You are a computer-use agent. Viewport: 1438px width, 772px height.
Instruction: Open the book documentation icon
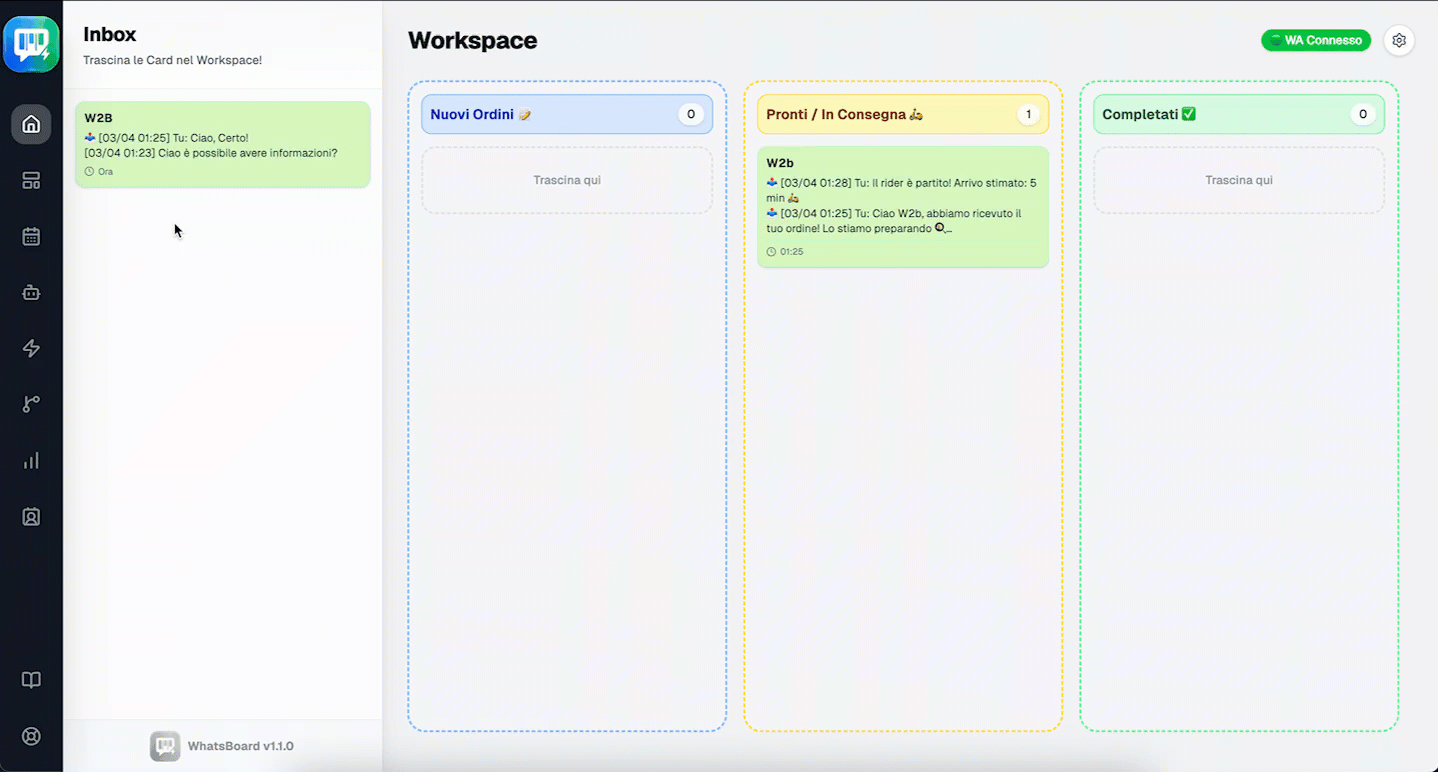point(31,680)
